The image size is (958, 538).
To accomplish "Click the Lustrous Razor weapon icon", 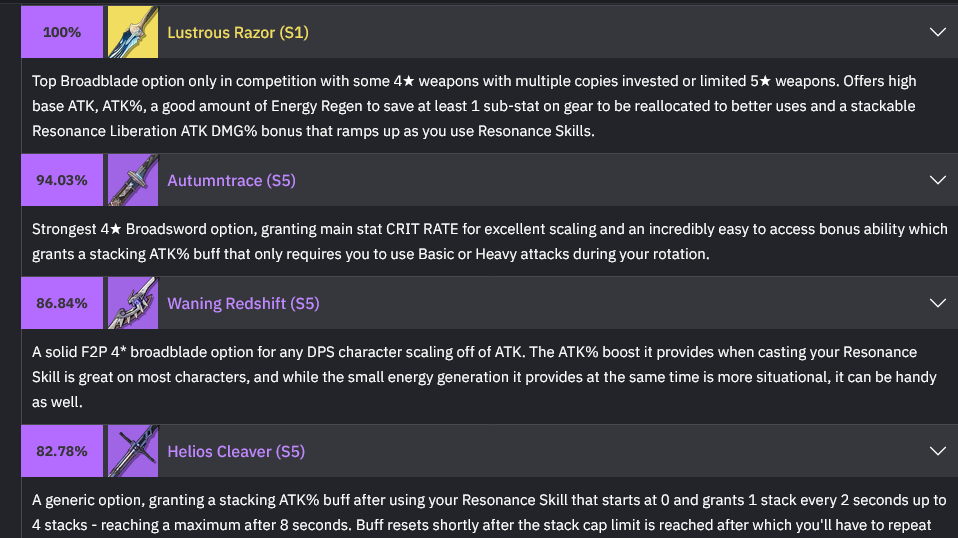I will (133, 32).
